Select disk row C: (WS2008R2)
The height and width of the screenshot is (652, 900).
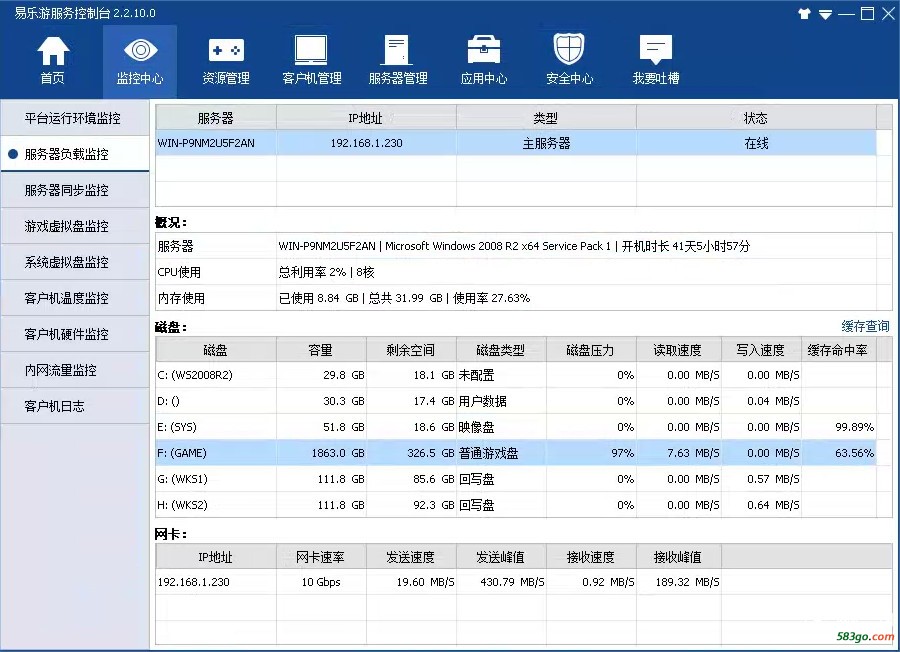tap(516, 375)
